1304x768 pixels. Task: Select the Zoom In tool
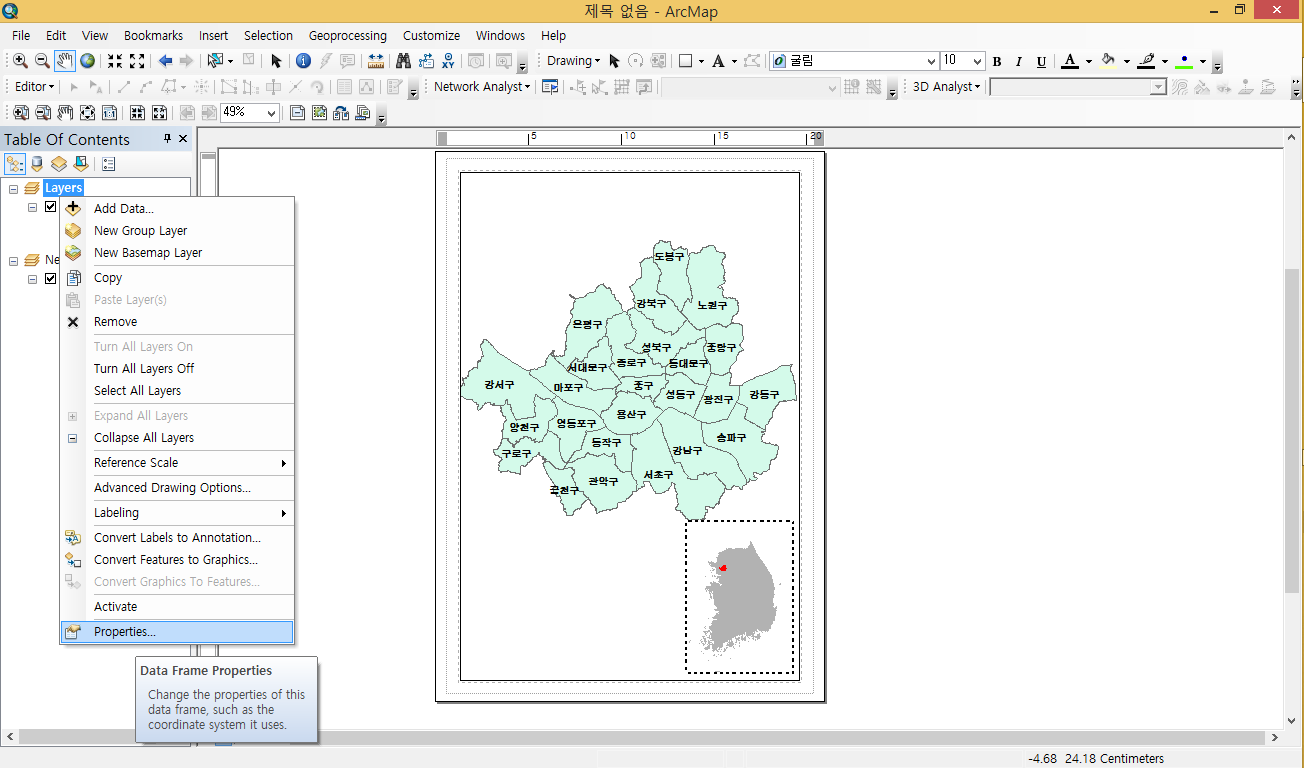pyautogui.click(x=20, y=61)
